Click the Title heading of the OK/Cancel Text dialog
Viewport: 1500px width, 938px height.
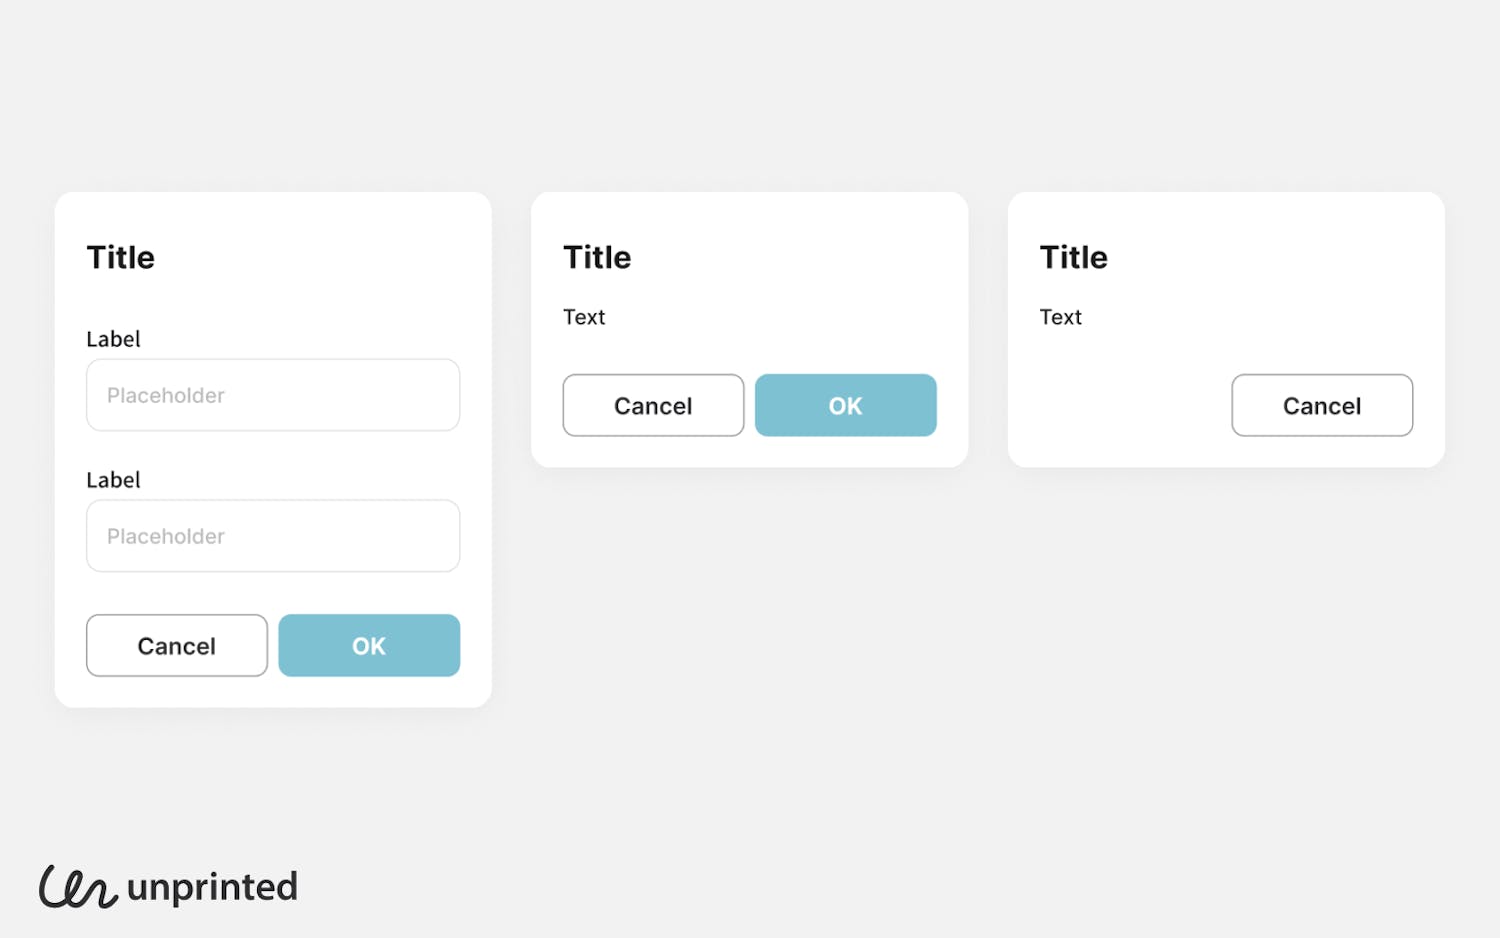pyautogui.click(x=597, y=257)
